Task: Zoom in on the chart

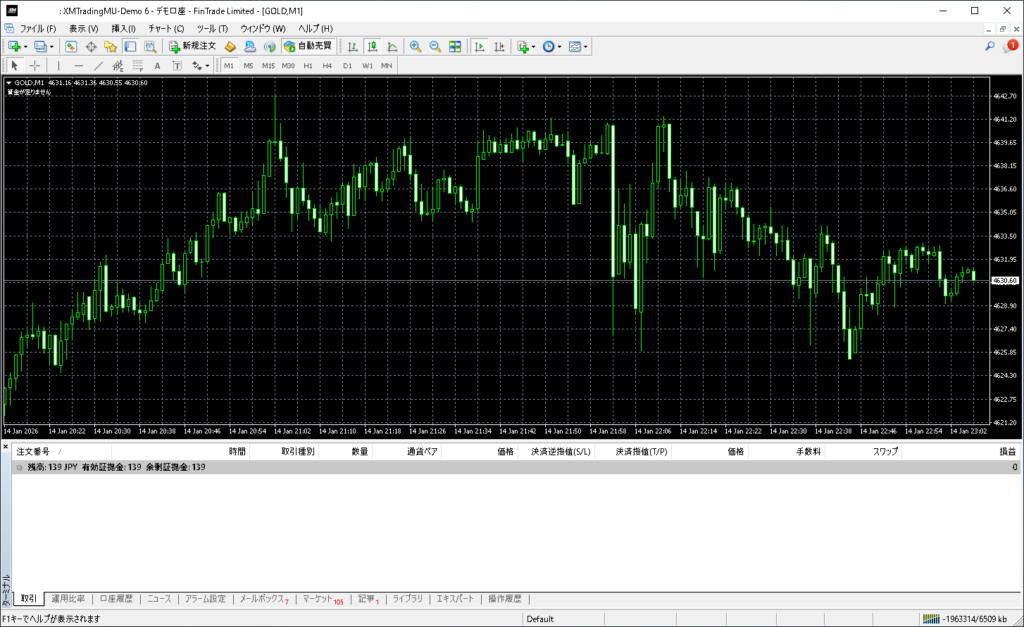Action: point(415,46)
